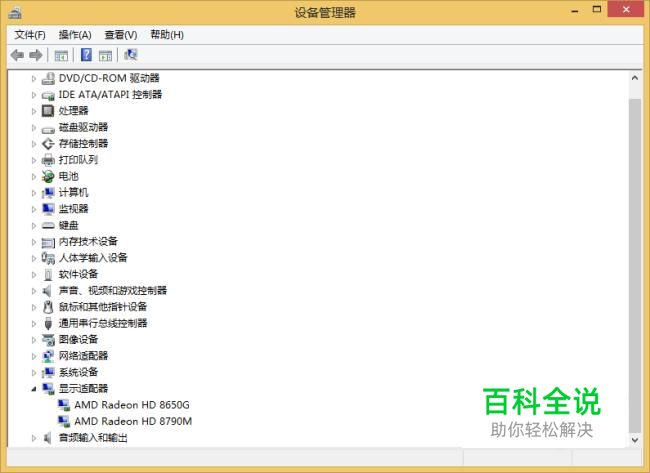650x473 pixels.
Task: Click the 存储控制器 icon
Action: pyautogui.click(x=48, y=144)
